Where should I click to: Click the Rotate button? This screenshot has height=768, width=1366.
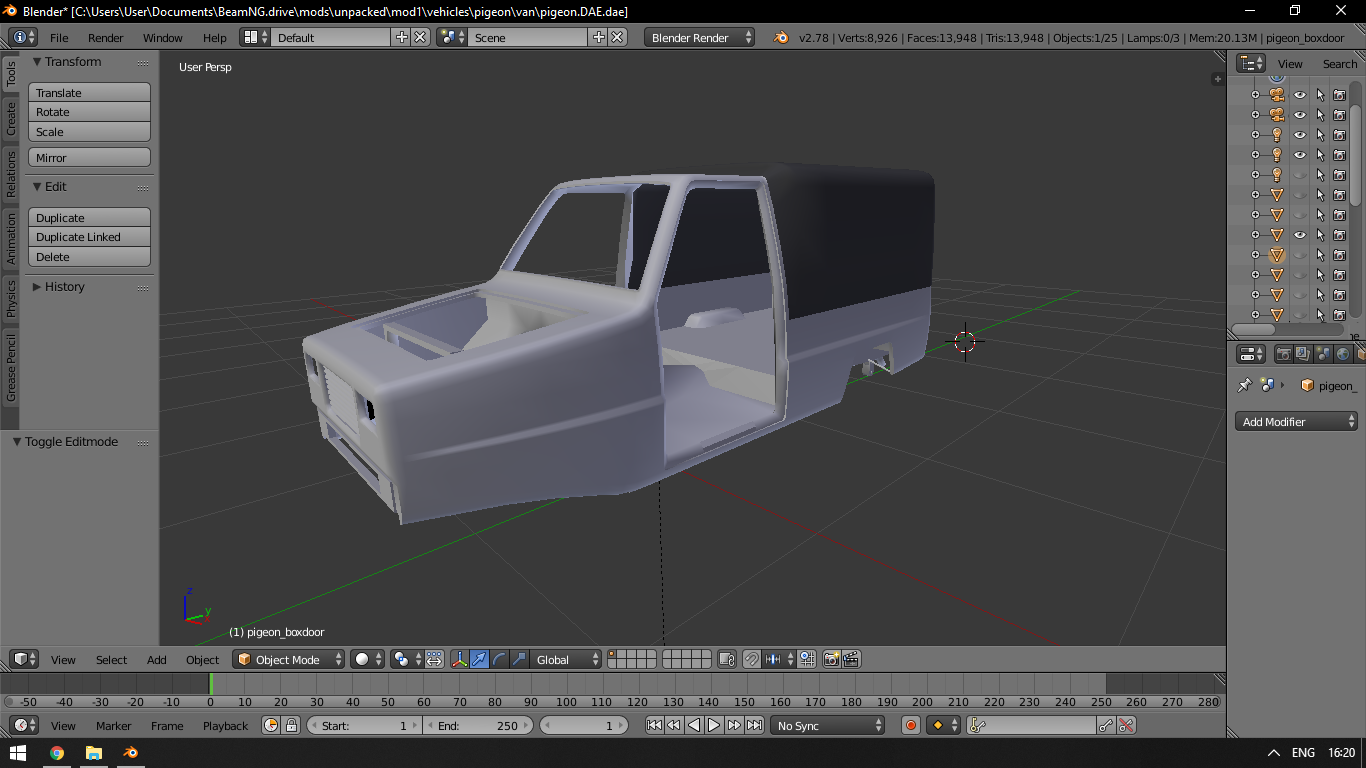pyautogui.click(x=89, y=112)
